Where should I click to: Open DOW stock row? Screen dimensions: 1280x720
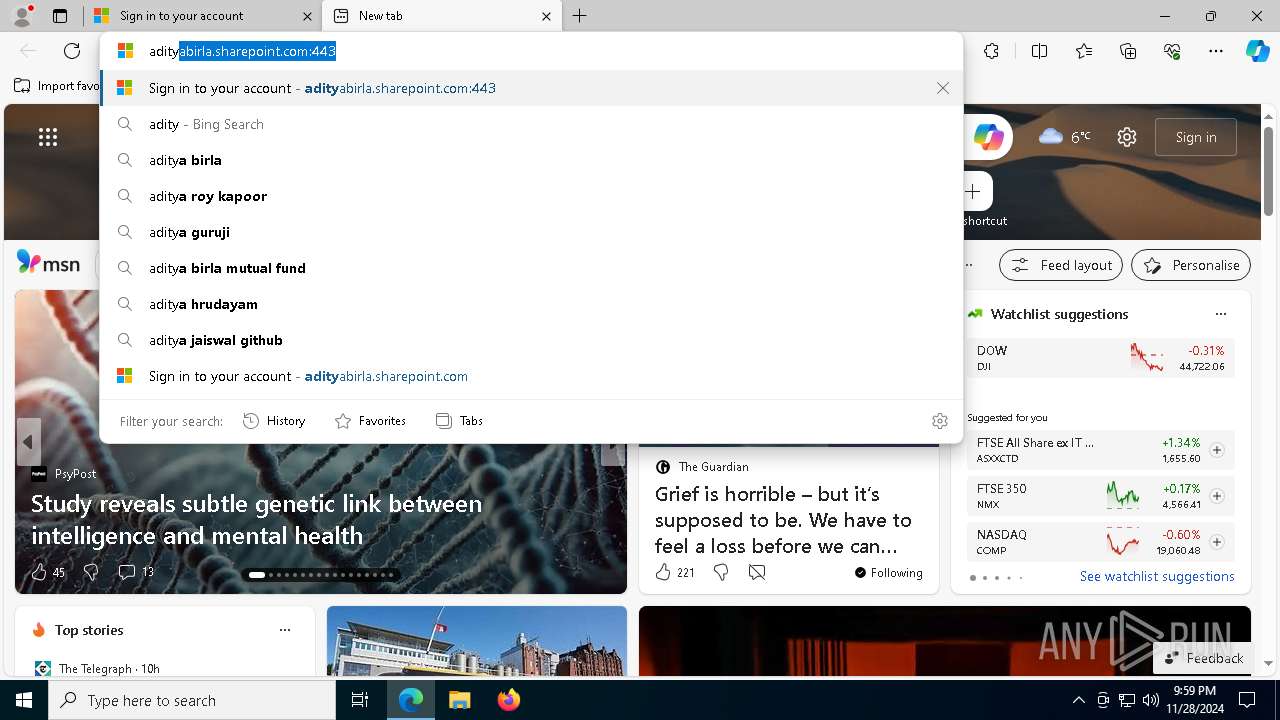[1100, 358]
